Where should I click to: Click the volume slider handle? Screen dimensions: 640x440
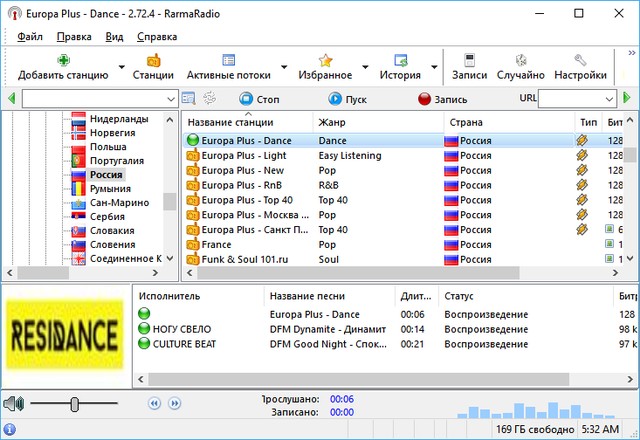(x=74, y=404)
